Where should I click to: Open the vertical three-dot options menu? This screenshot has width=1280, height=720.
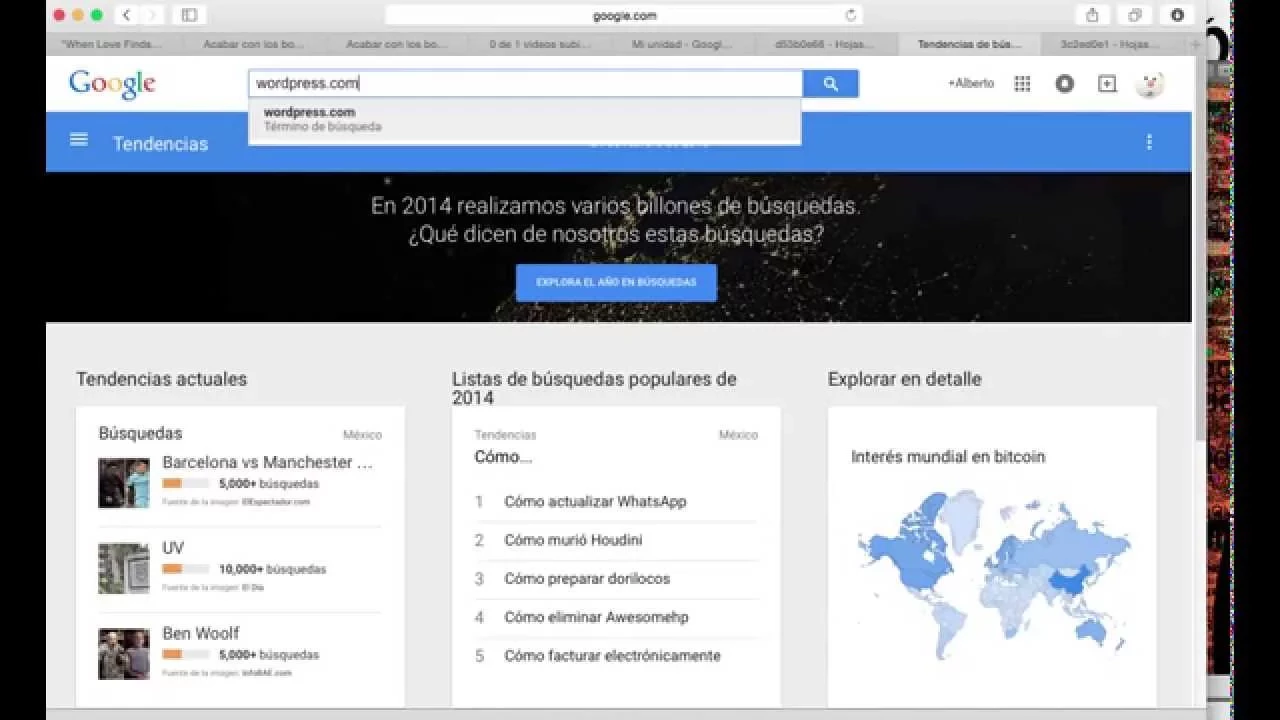click(x=1149, y=142)
